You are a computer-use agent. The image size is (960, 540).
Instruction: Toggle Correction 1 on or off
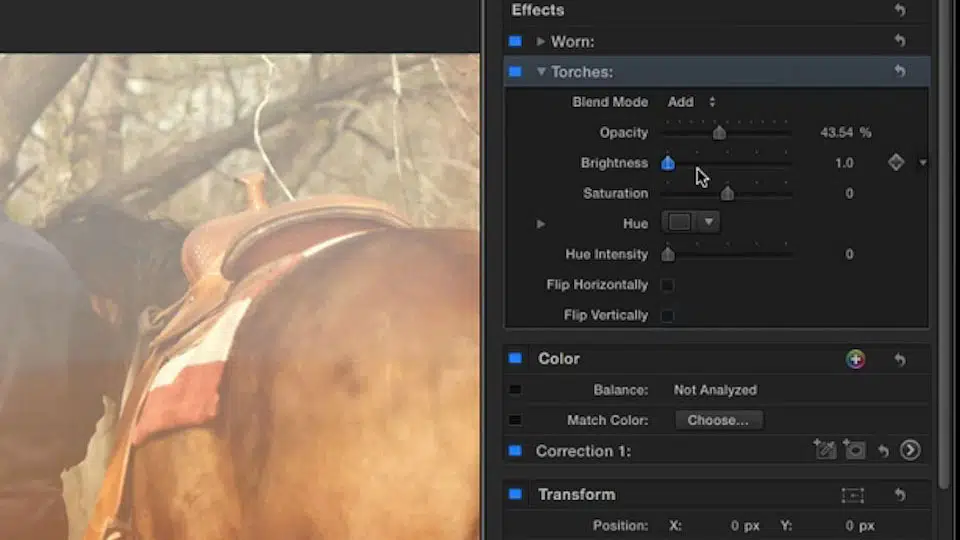coord(515,451)
